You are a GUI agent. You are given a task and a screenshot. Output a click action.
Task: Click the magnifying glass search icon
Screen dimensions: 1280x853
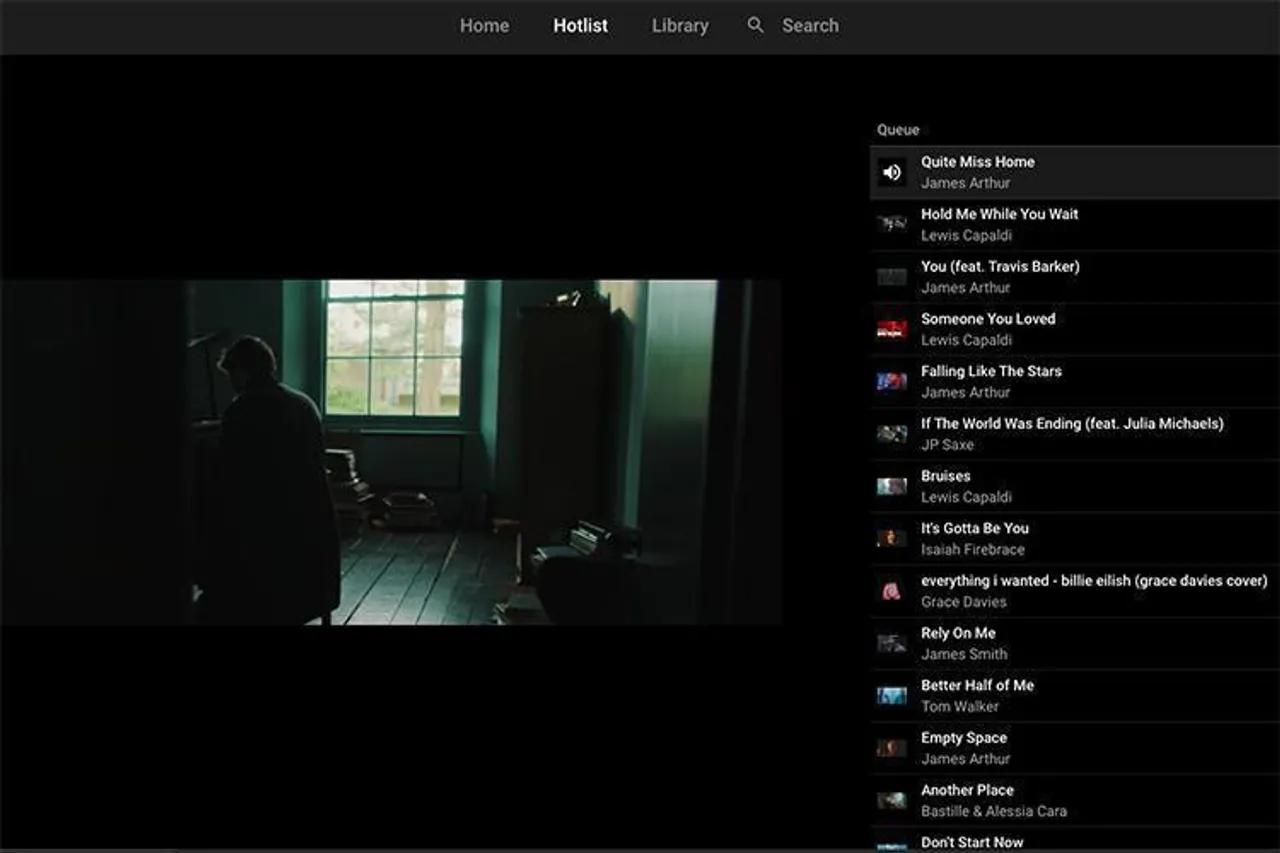[756, 25]
